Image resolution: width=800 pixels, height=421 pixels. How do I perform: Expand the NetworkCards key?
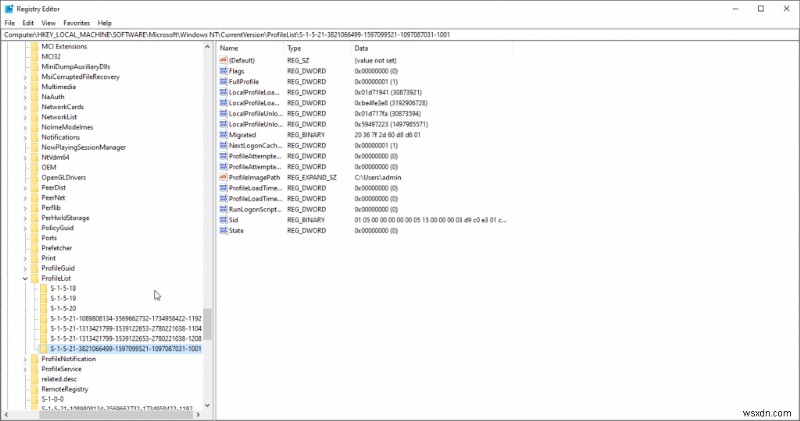[25, 107]
